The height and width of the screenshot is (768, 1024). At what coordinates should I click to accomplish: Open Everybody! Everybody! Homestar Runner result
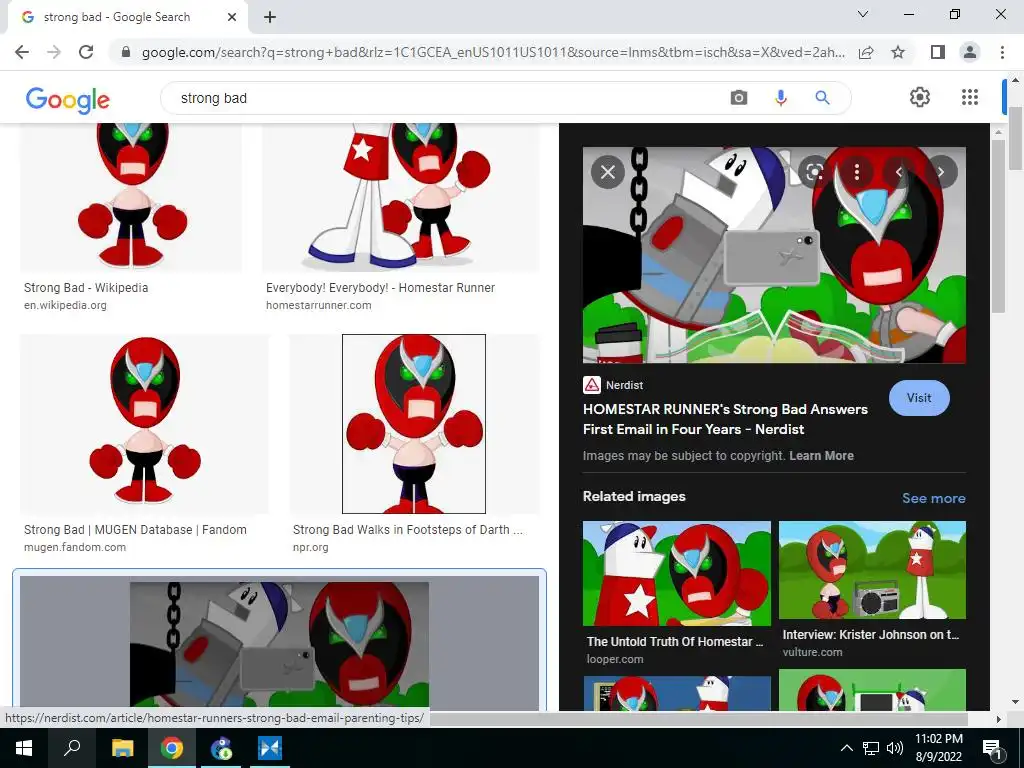click(380, 288)
